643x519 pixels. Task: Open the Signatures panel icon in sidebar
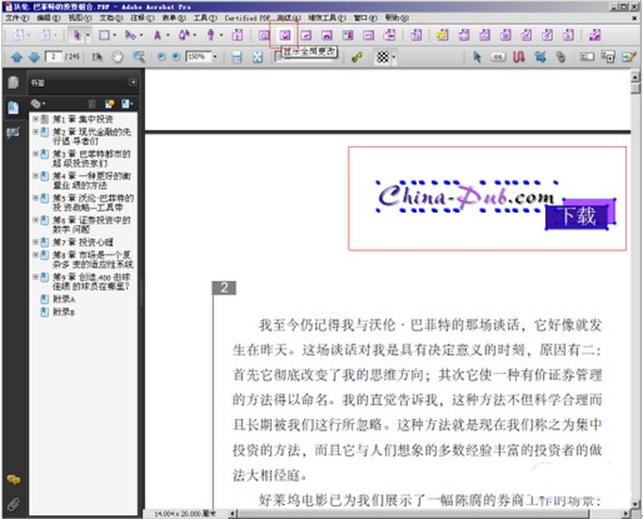point(13,132)
